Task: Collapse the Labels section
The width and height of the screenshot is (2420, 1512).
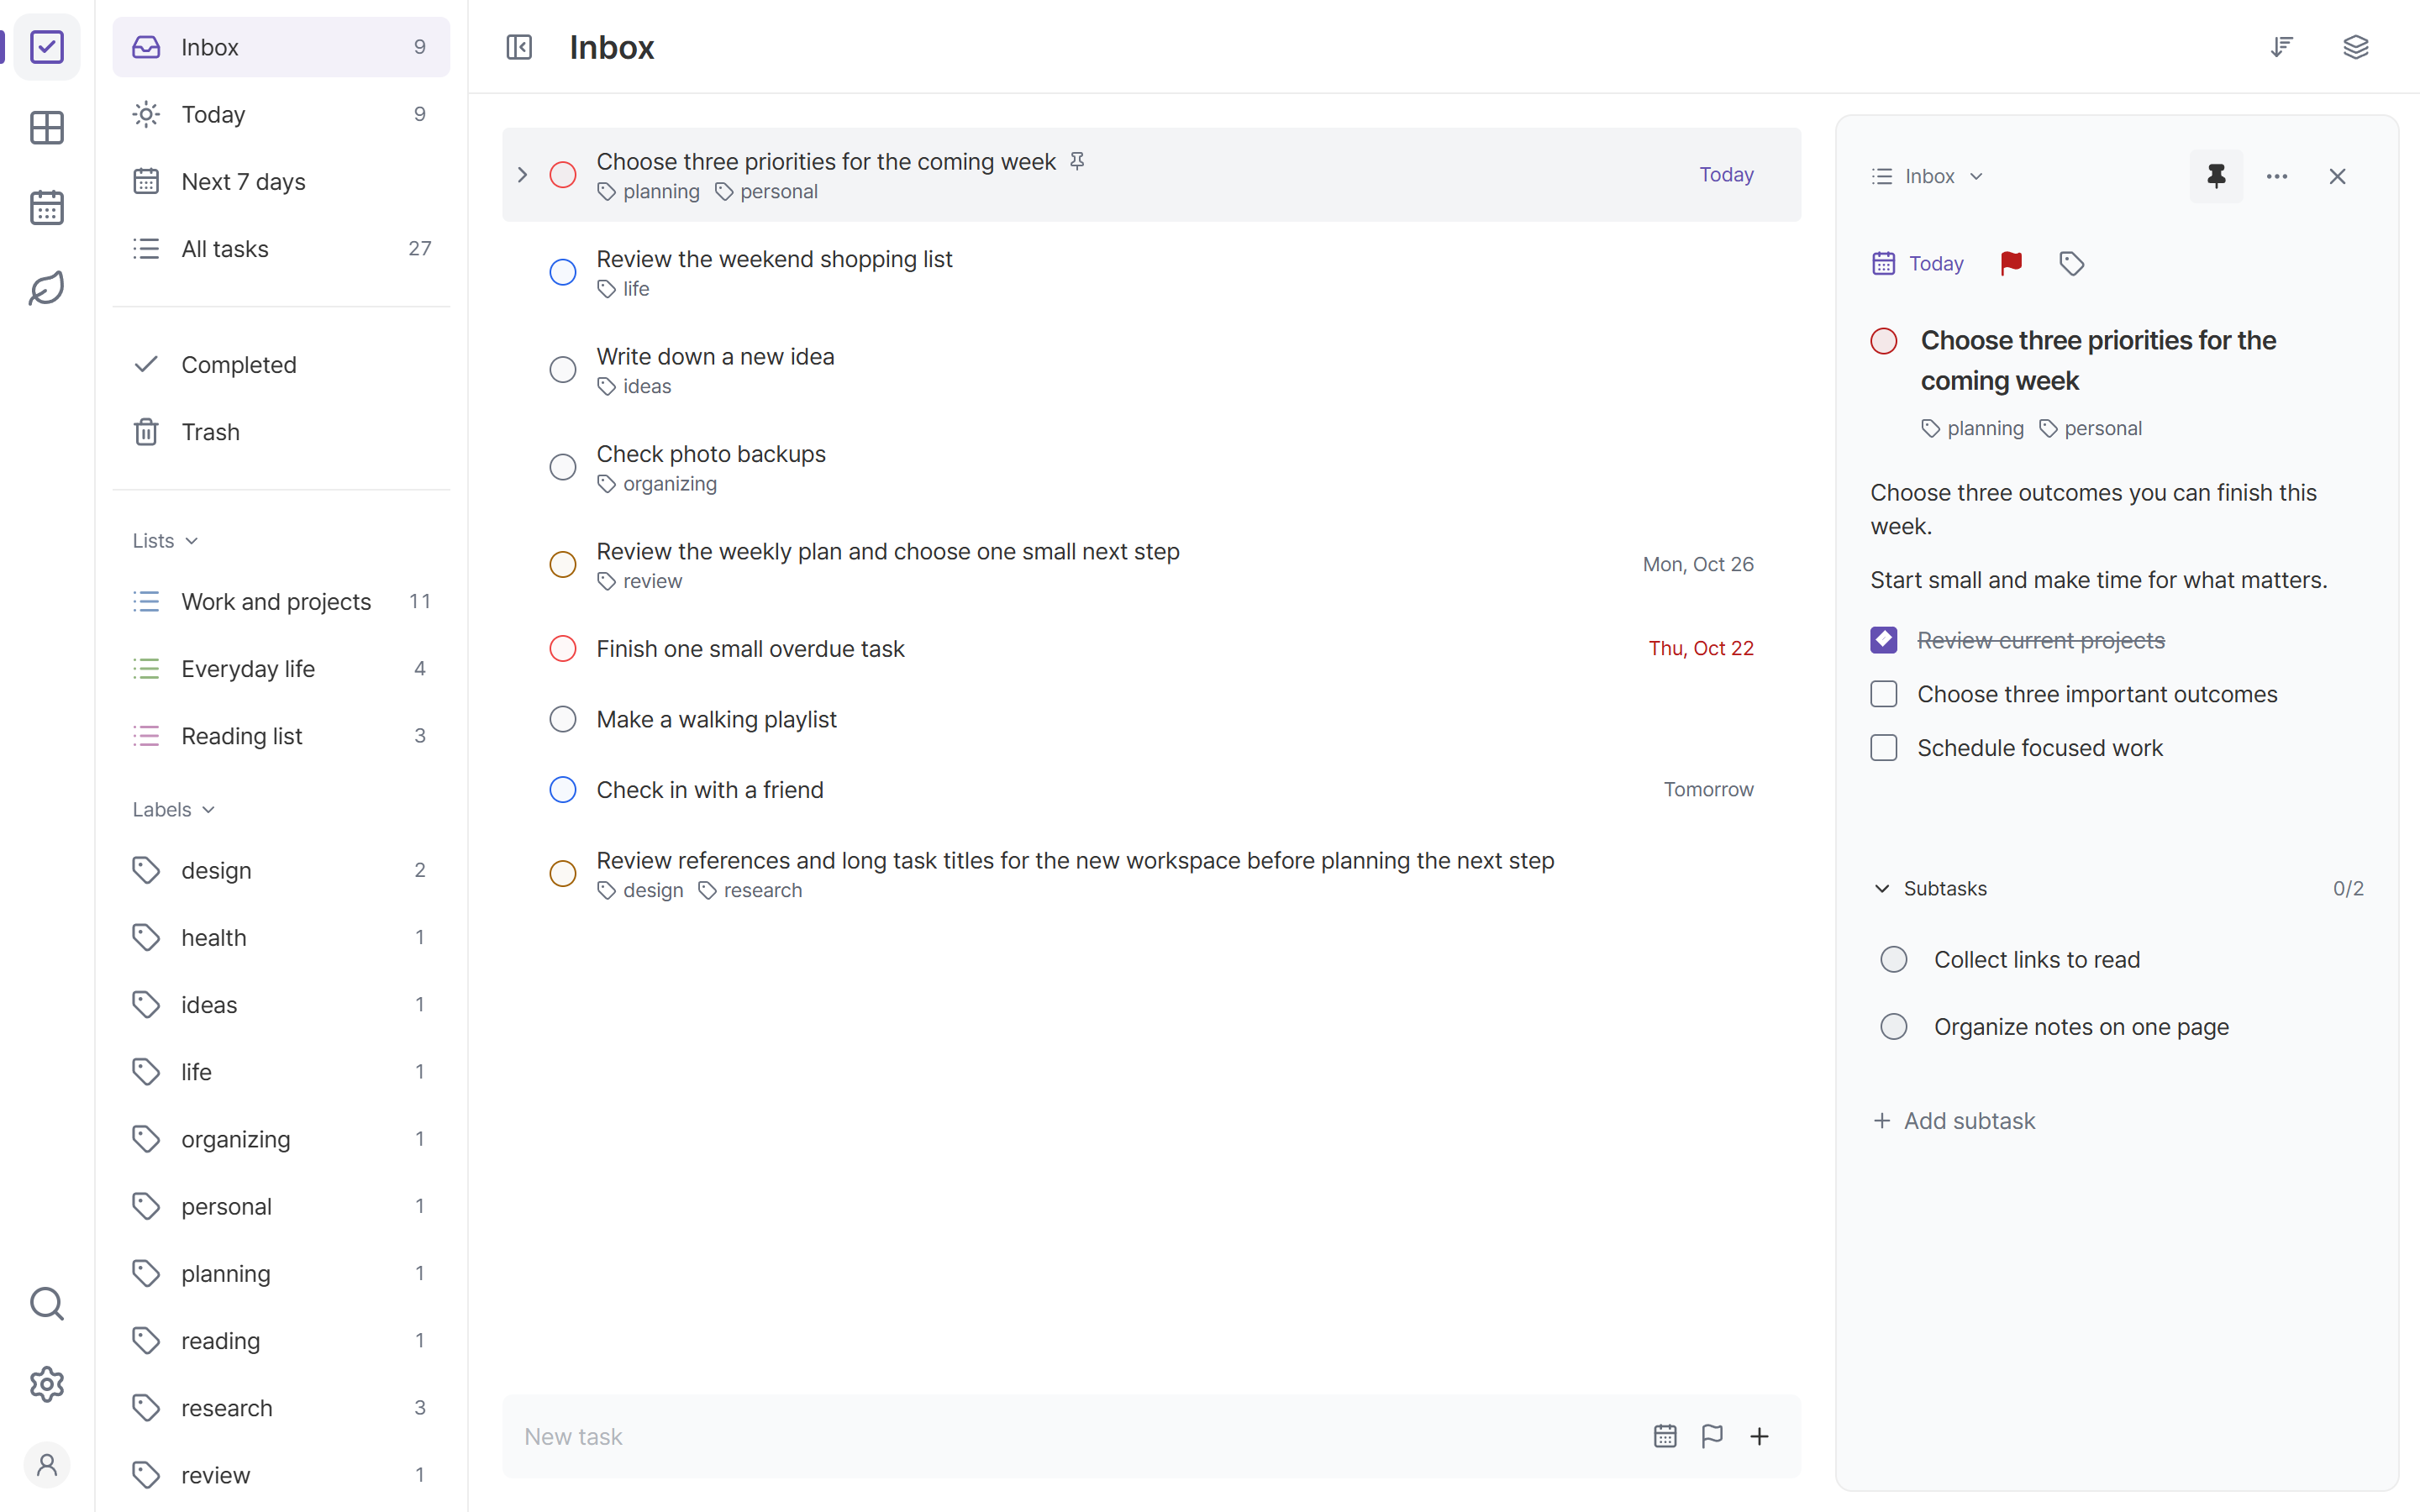Action: 174,809
